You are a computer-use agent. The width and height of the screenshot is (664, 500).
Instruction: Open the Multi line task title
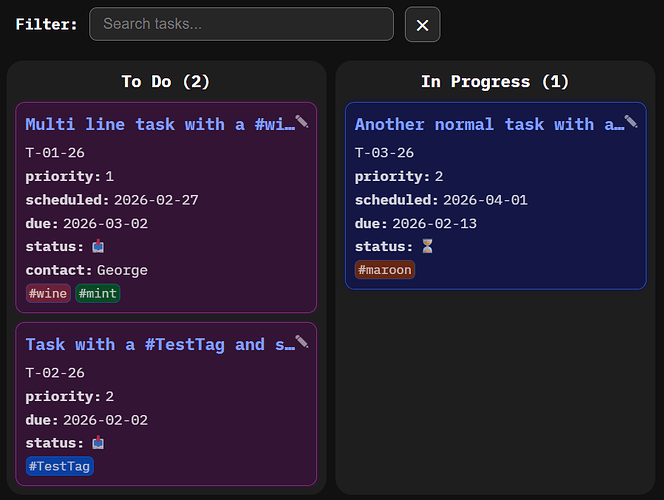tap(160, 124)
